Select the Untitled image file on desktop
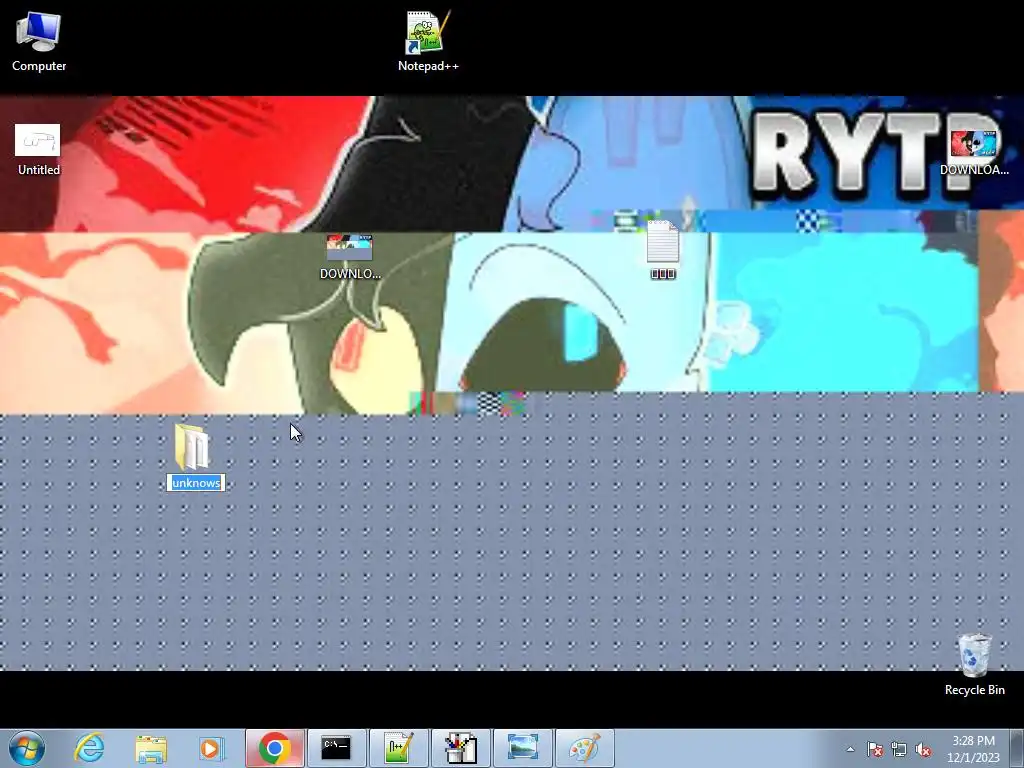The image size is (1024, 768). (x=39, y=150)
